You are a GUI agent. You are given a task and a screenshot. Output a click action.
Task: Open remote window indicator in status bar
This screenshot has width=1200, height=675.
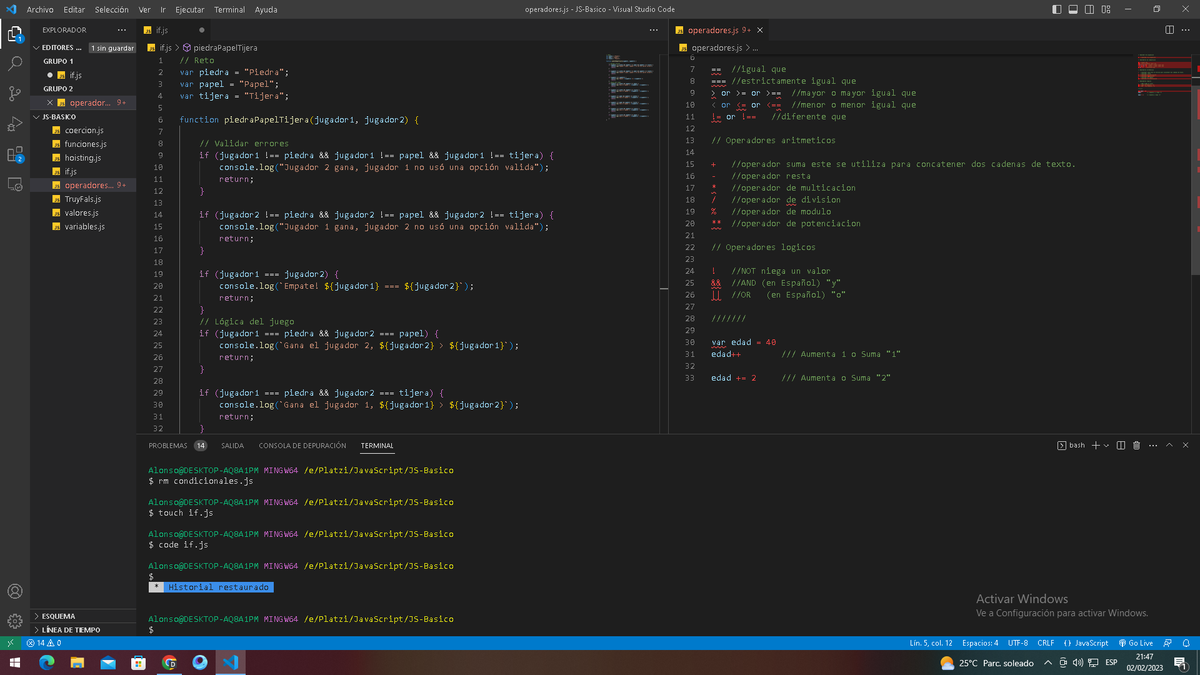pyautogui.click(x=9, y=643)
